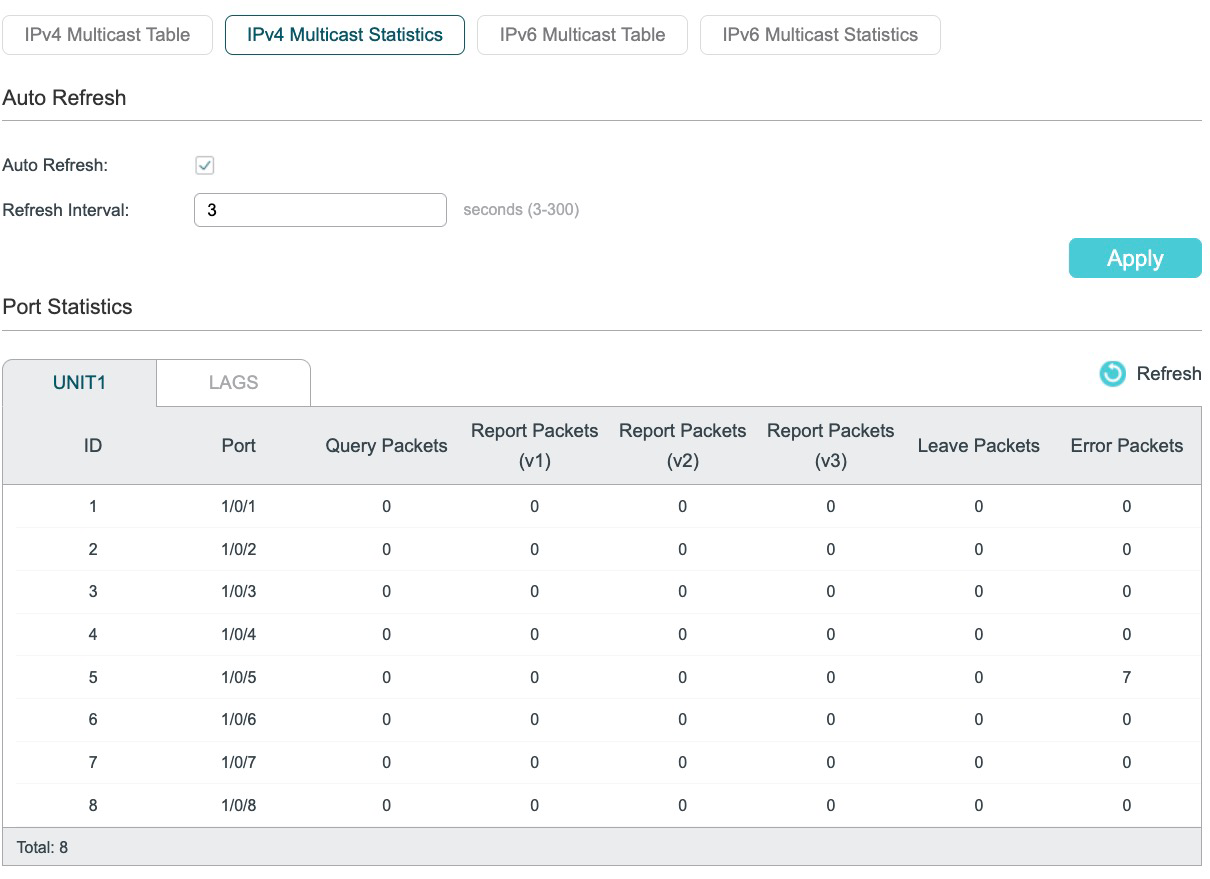Viewport: 1210px width, 879px height.
Task: Click the Query Packets column header
Action: 386,446
